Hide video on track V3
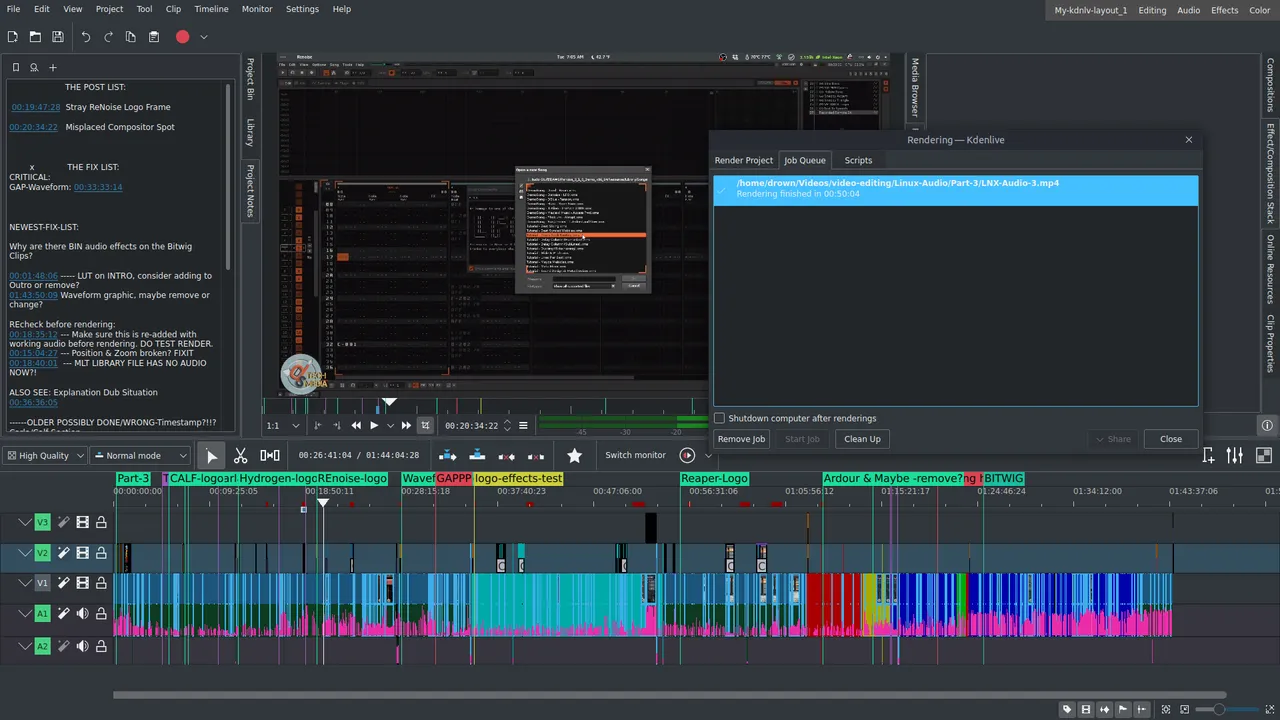 [82, 522]
